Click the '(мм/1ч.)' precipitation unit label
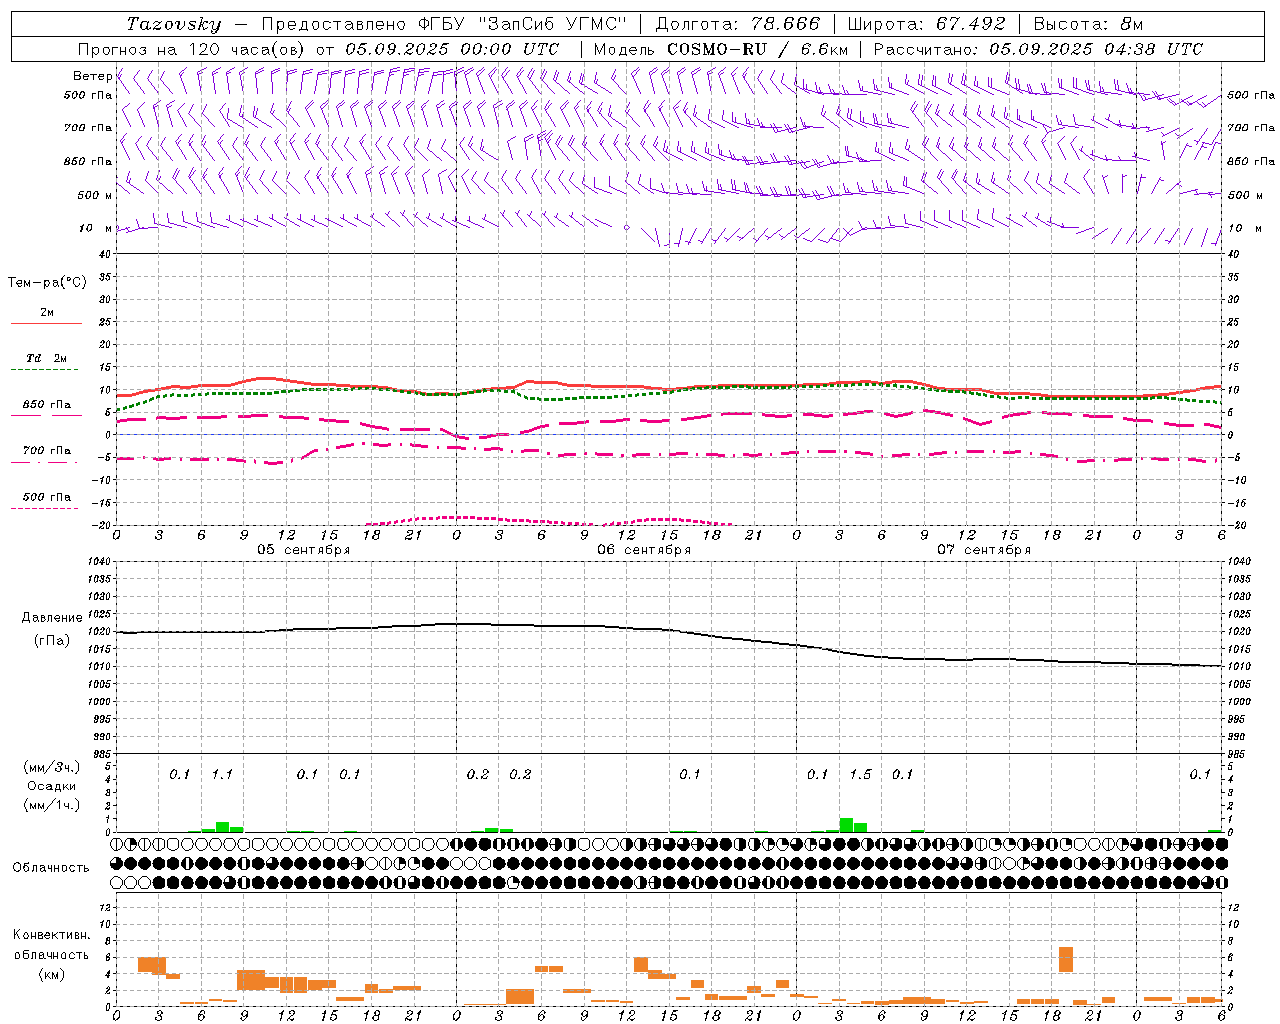1280x1024 pixels. [x=51, y=805]
